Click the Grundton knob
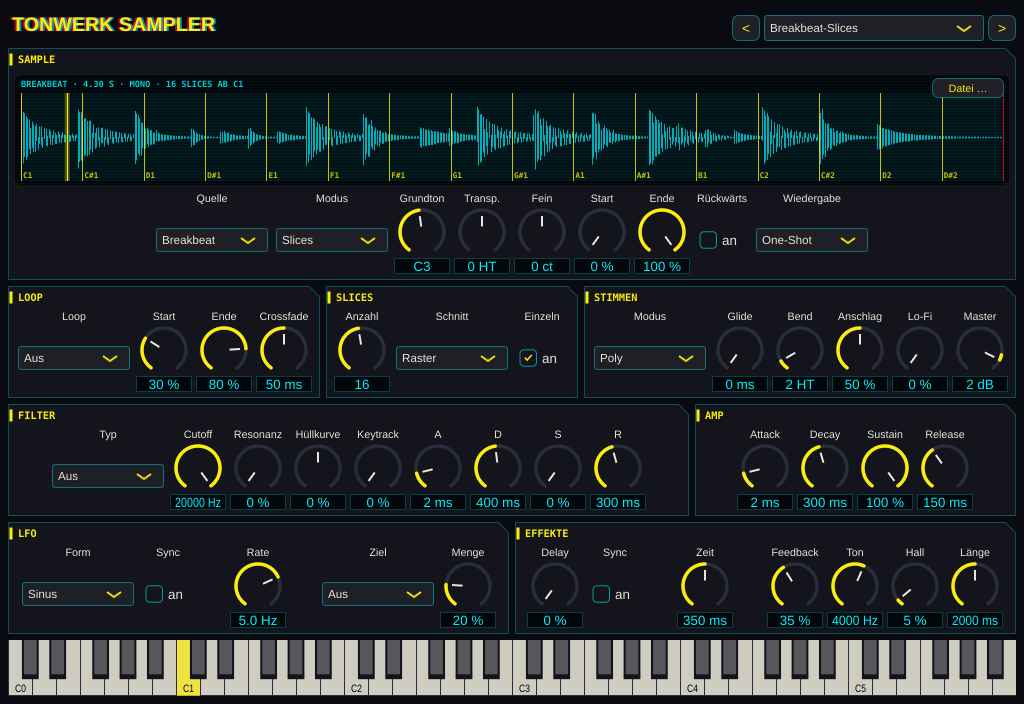1024x704 pixels. click(422, 232)
